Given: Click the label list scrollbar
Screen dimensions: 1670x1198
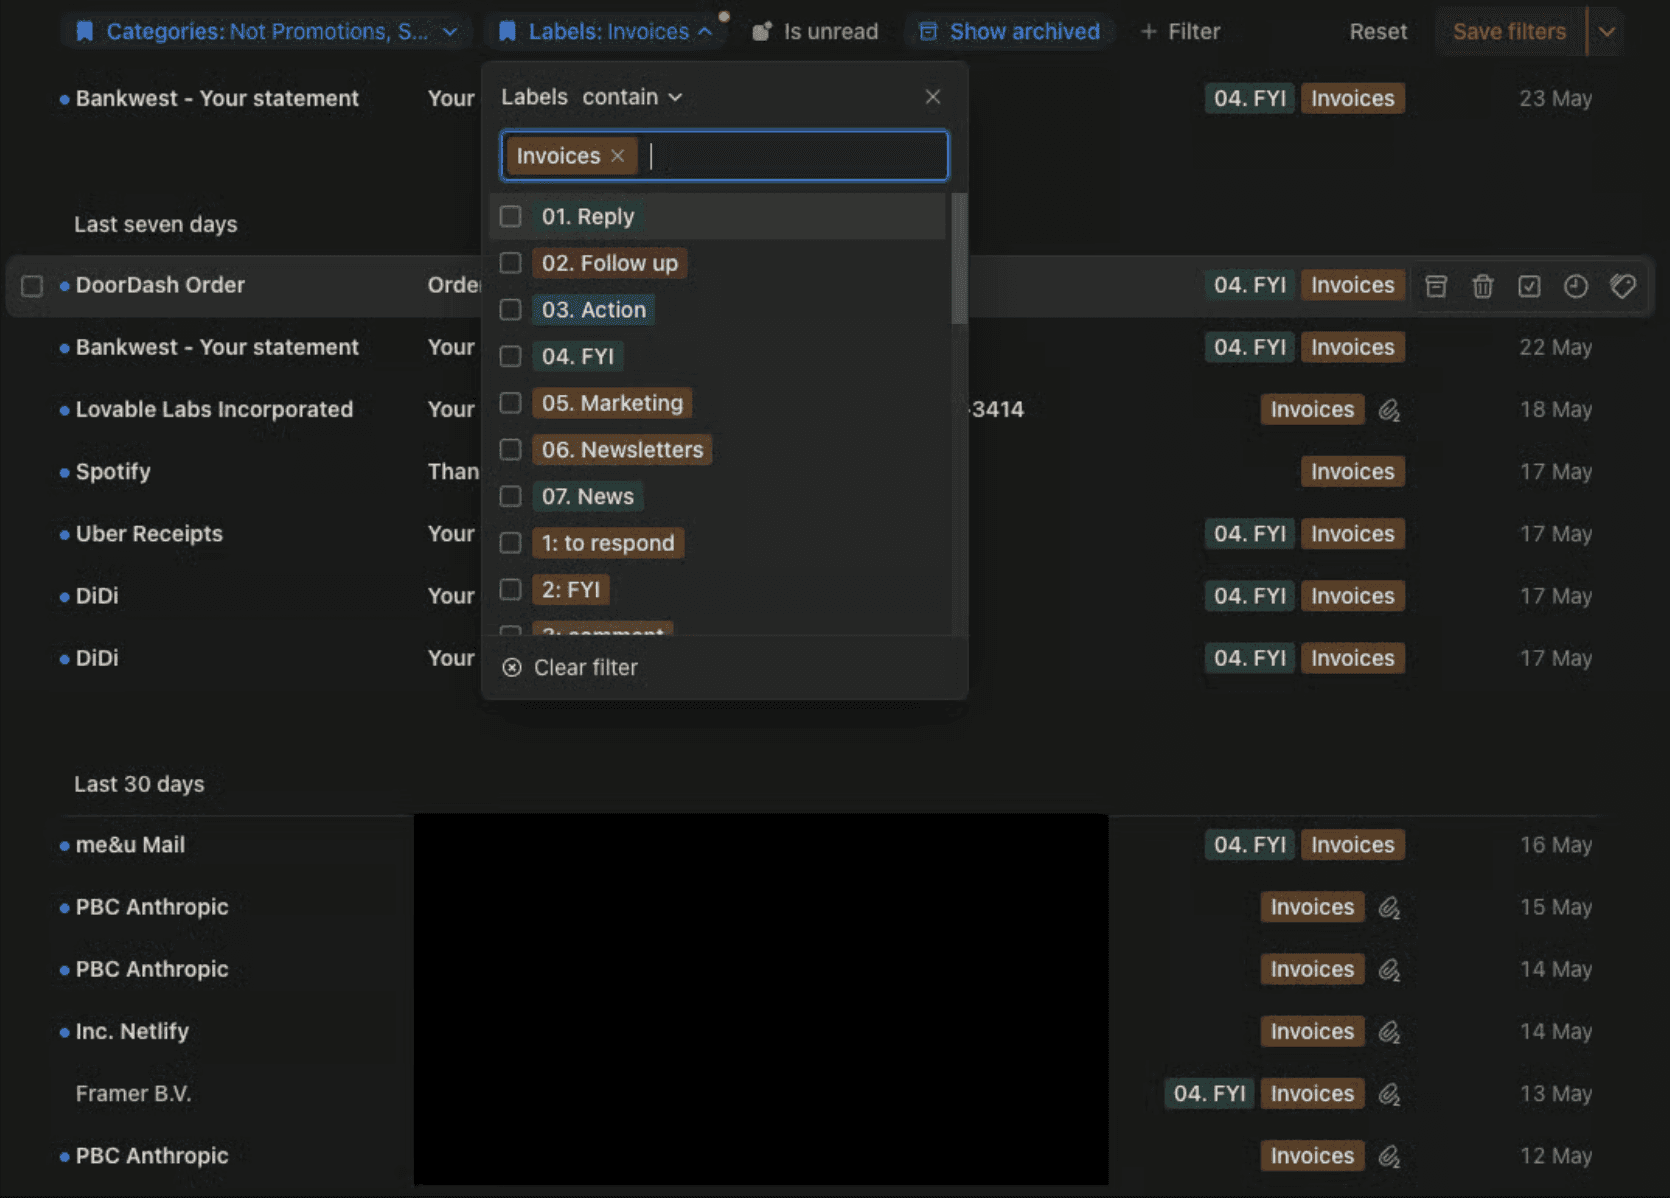Looking at the screenshot, I should click(959, 260).
